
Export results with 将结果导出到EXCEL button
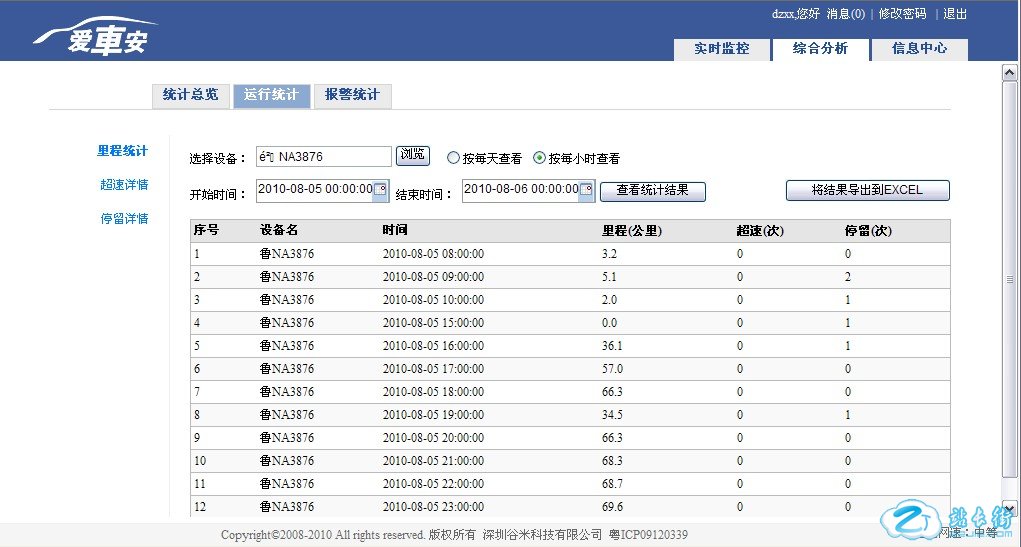[x=867, y=190]
